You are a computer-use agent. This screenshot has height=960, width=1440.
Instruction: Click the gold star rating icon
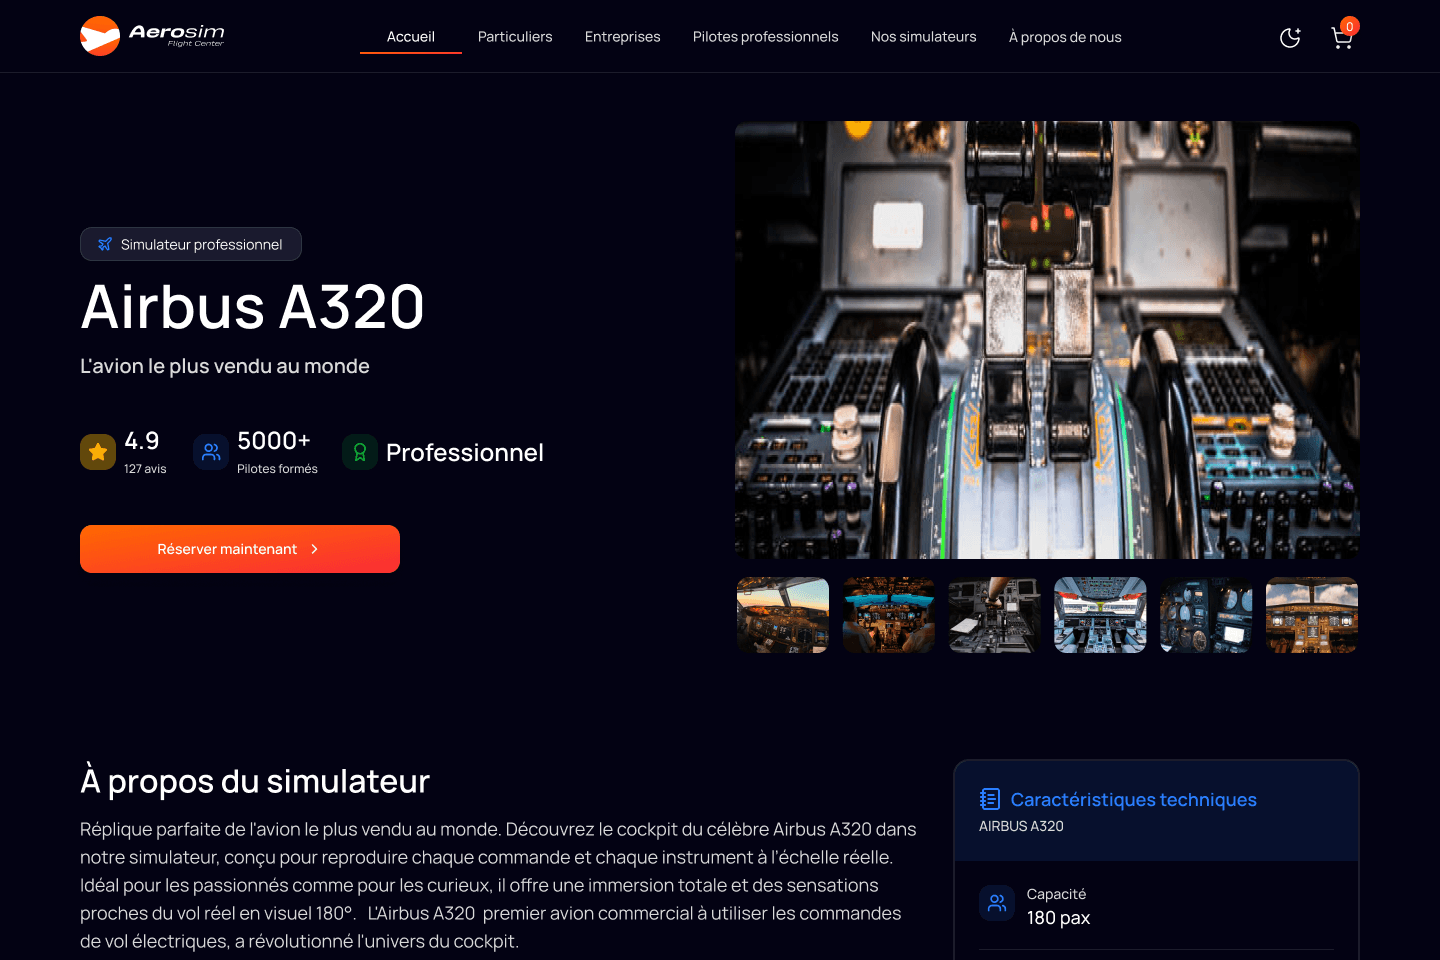tap(98, 452)
